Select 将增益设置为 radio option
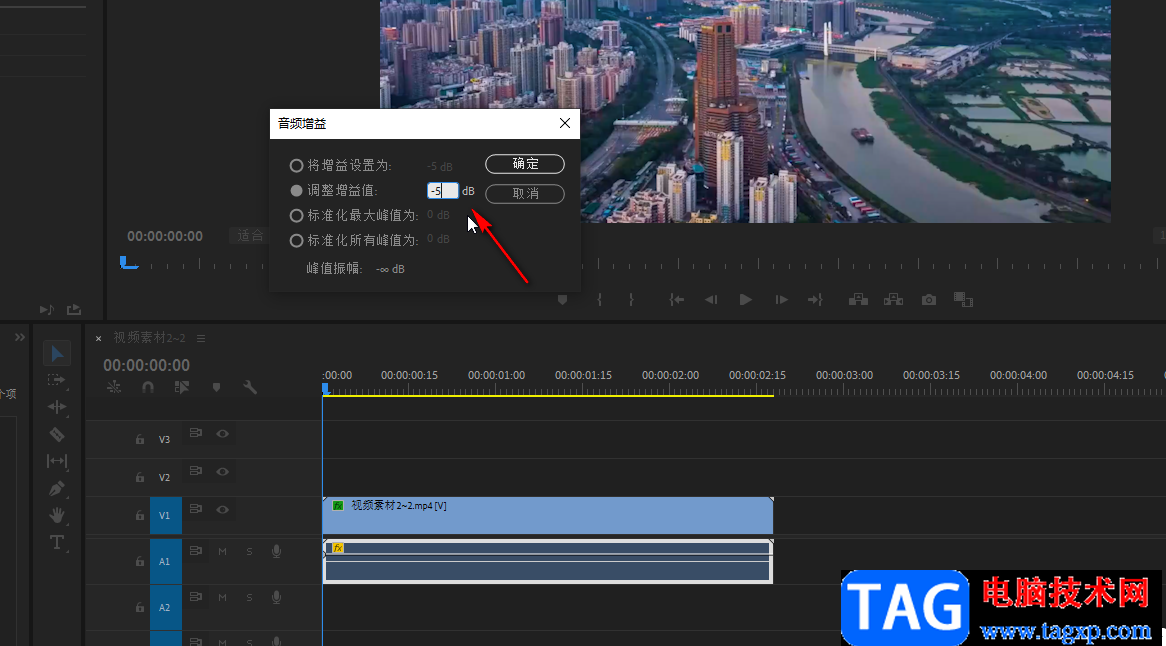 [296, 165]
